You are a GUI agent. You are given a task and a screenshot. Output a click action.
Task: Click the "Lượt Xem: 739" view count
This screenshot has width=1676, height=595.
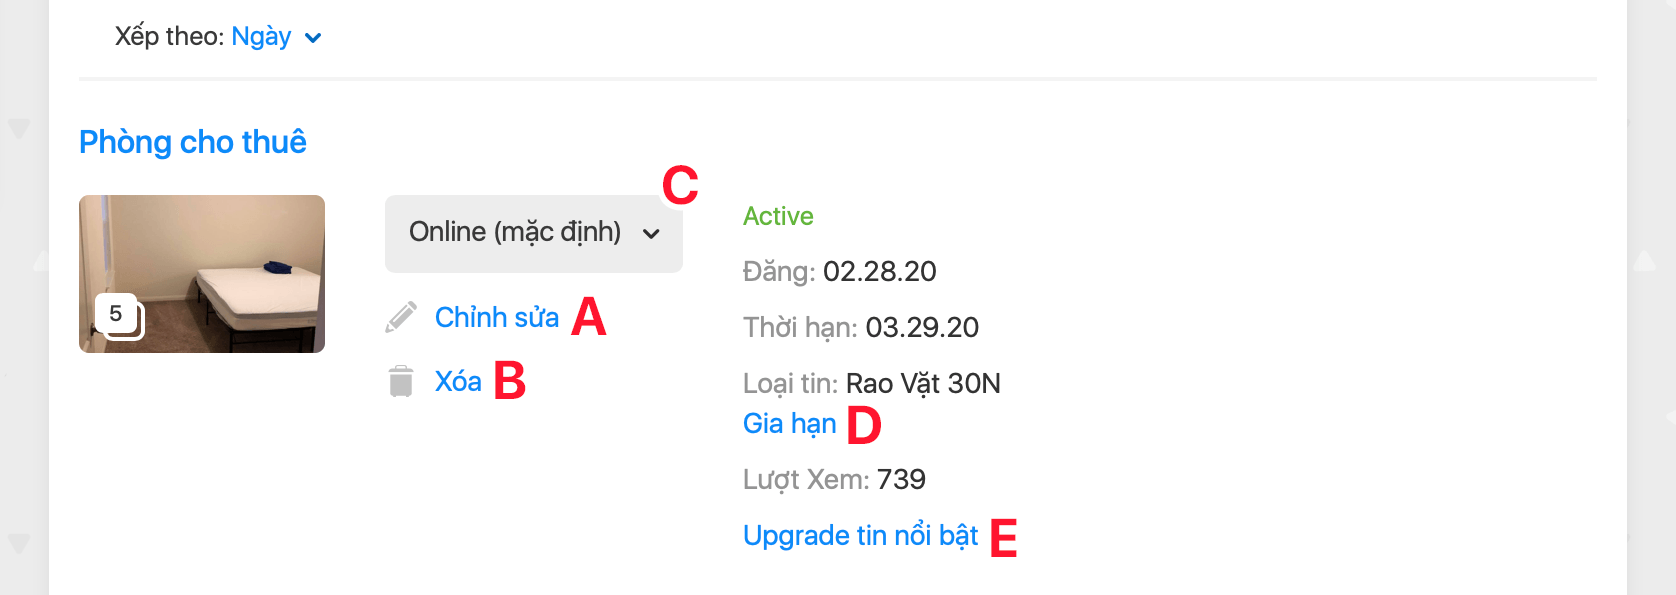pyautogui.click(x=834, y=479)
